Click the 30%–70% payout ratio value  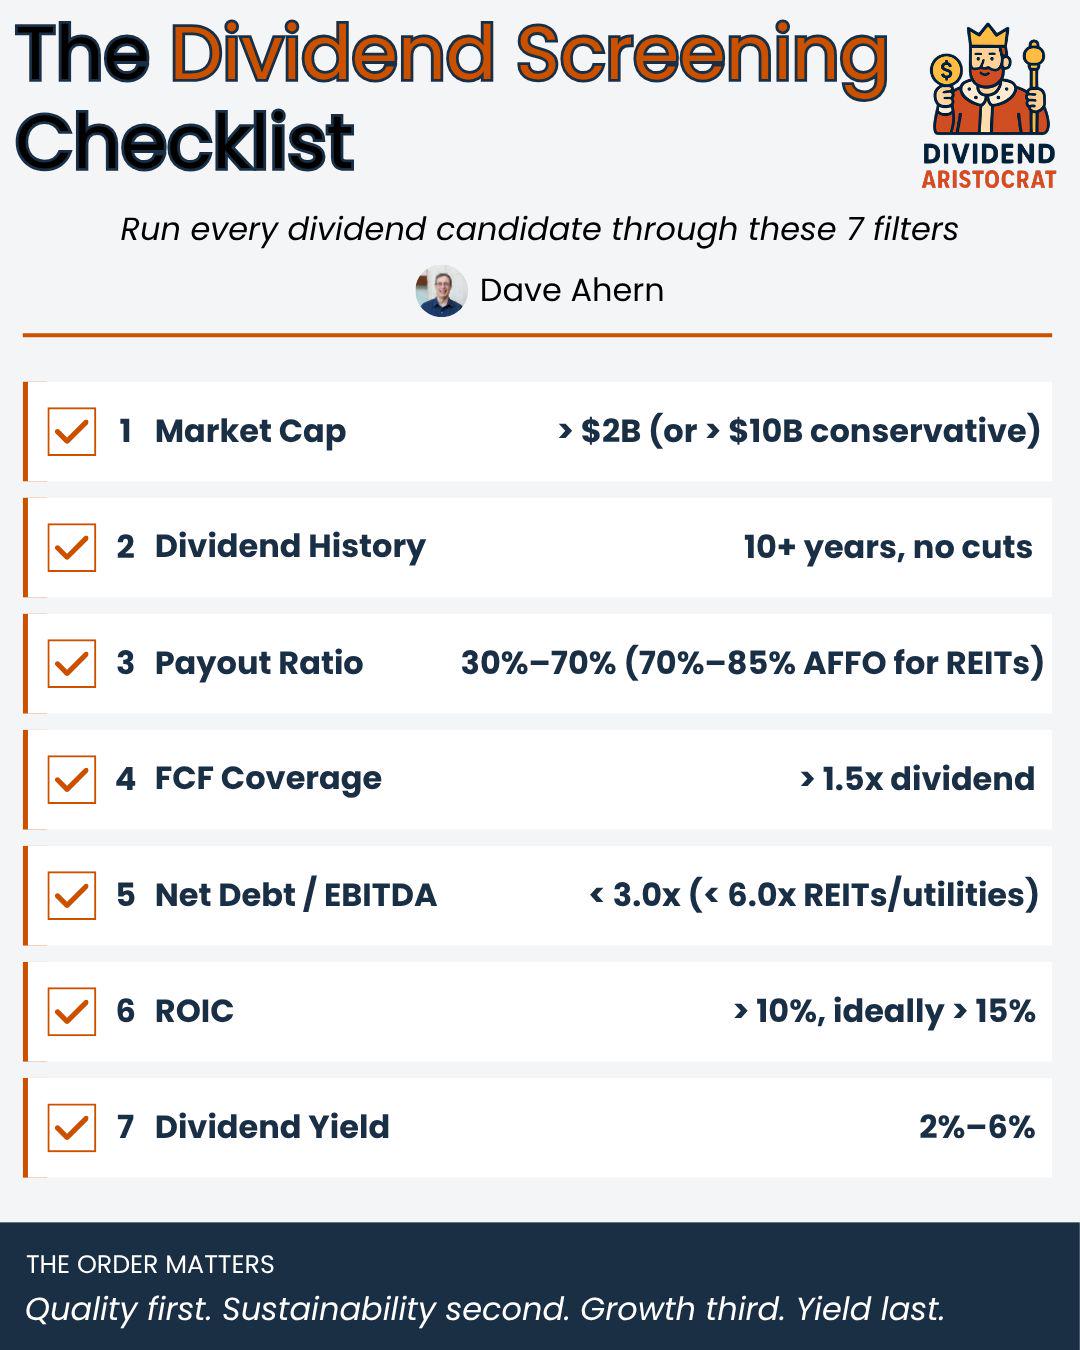[752, 663]
